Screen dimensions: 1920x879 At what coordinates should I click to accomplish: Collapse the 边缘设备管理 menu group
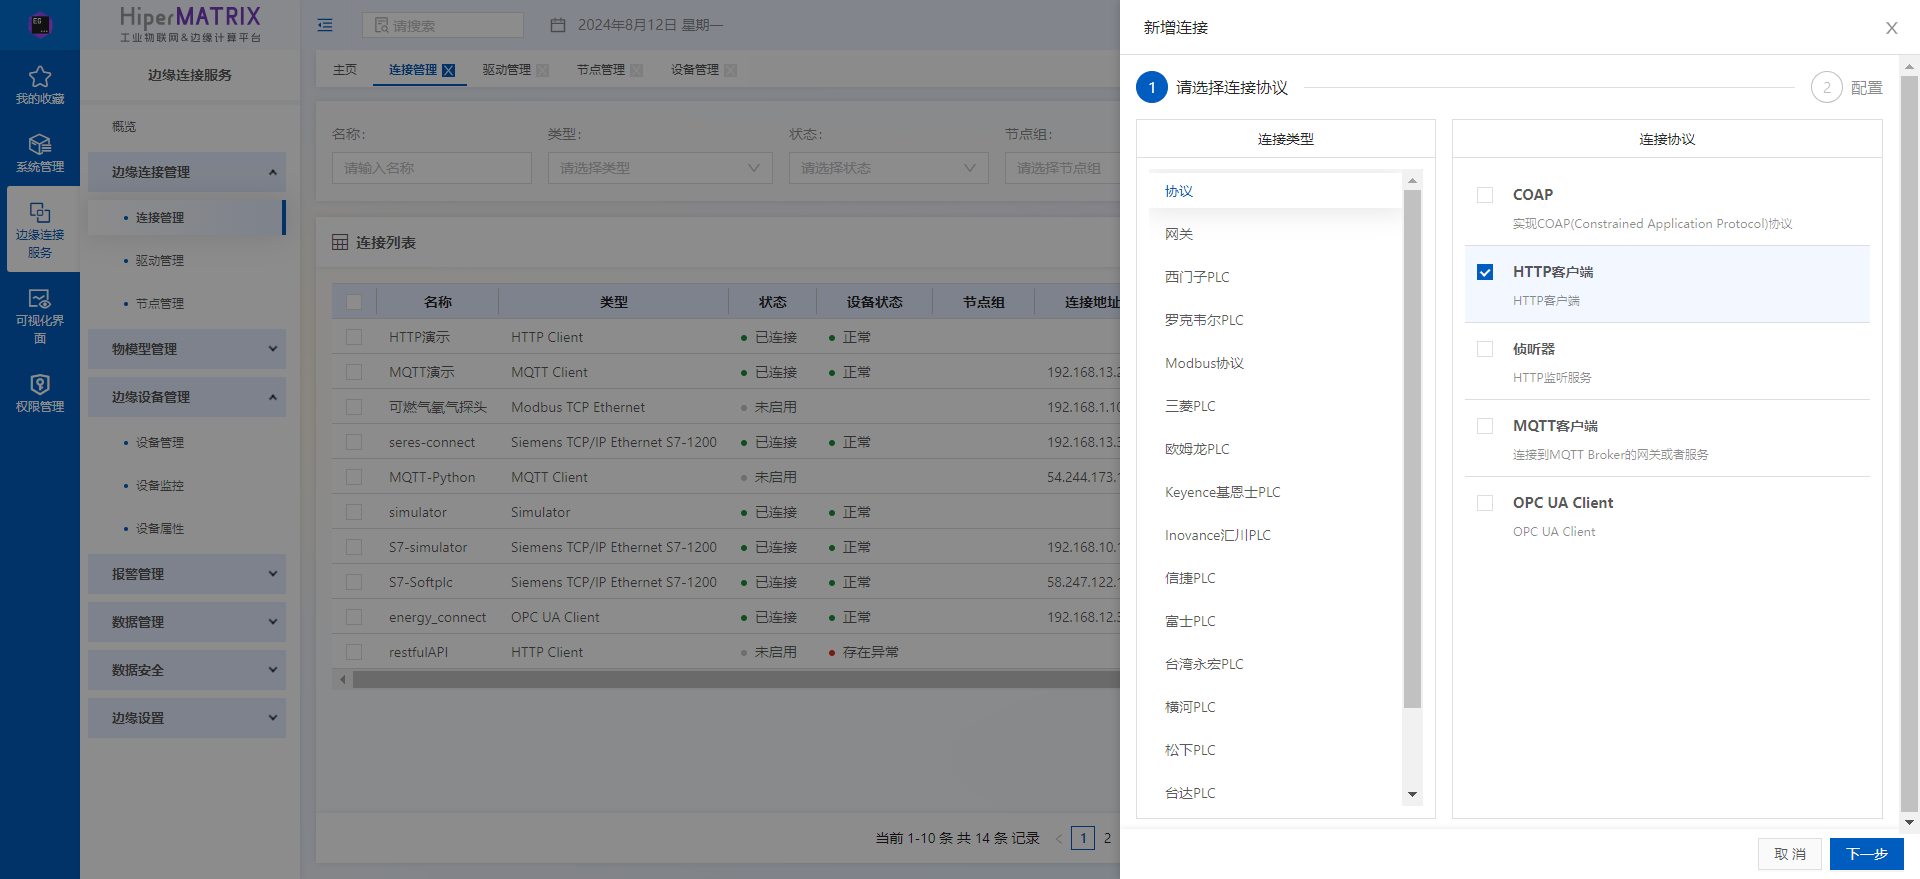(x=187, y=397)
